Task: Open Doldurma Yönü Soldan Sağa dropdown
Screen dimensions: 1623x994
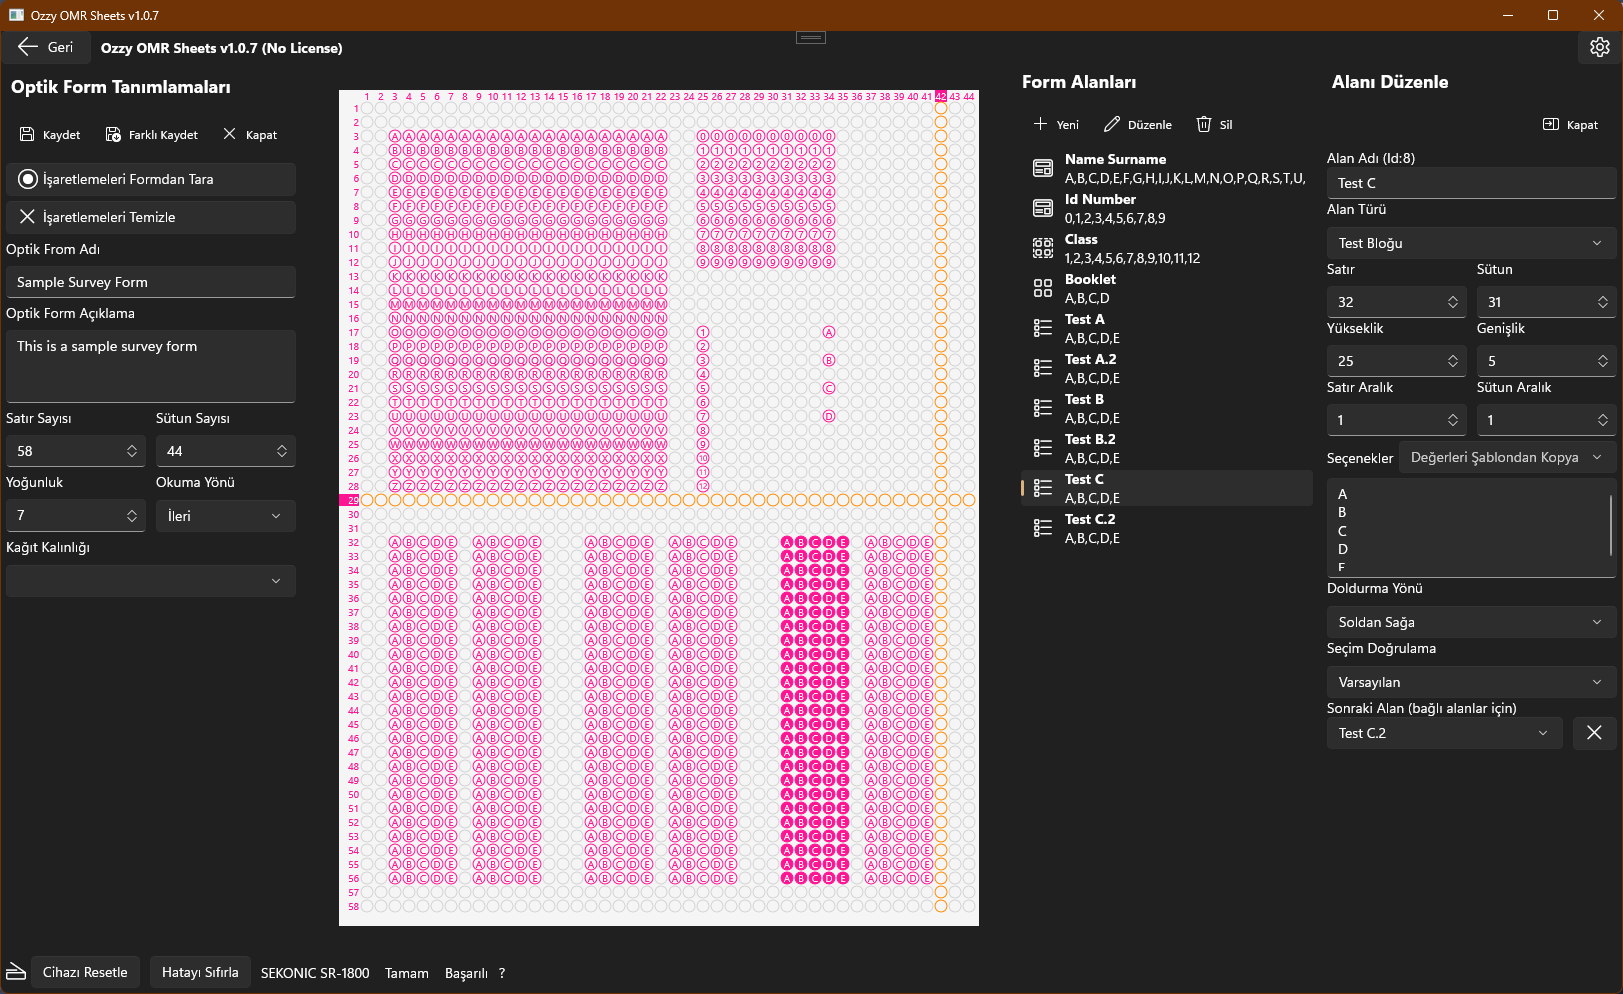Action: click(1470, 622)
